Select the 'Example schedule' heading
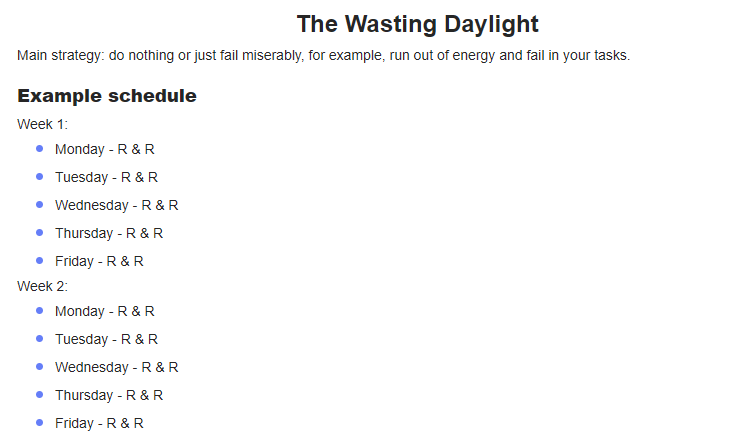This screenshot has height=448, width=745. (107, 95)
